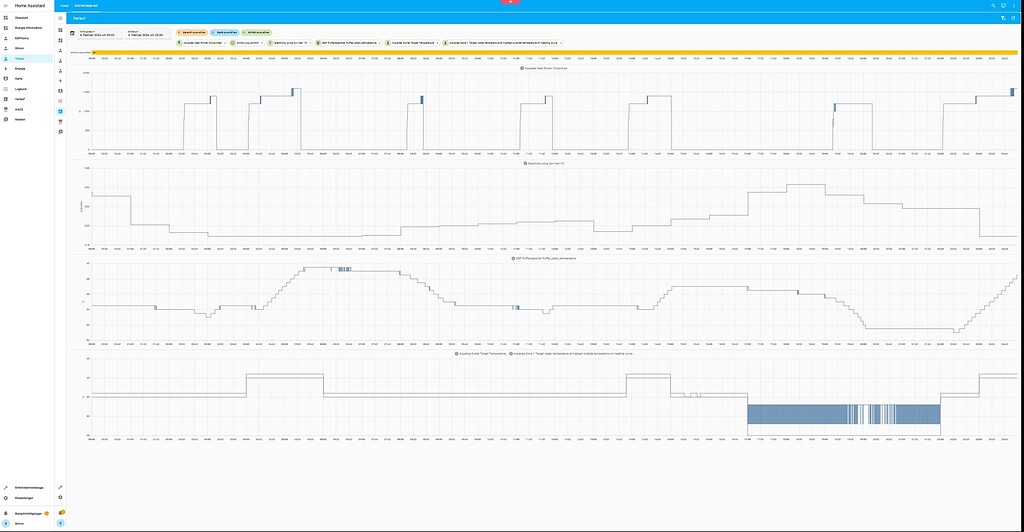Image resolution: width=1024 pixels, height=532 pixels.
Task: Open Verlauf in the labeled sidebar
Action: 27,99
